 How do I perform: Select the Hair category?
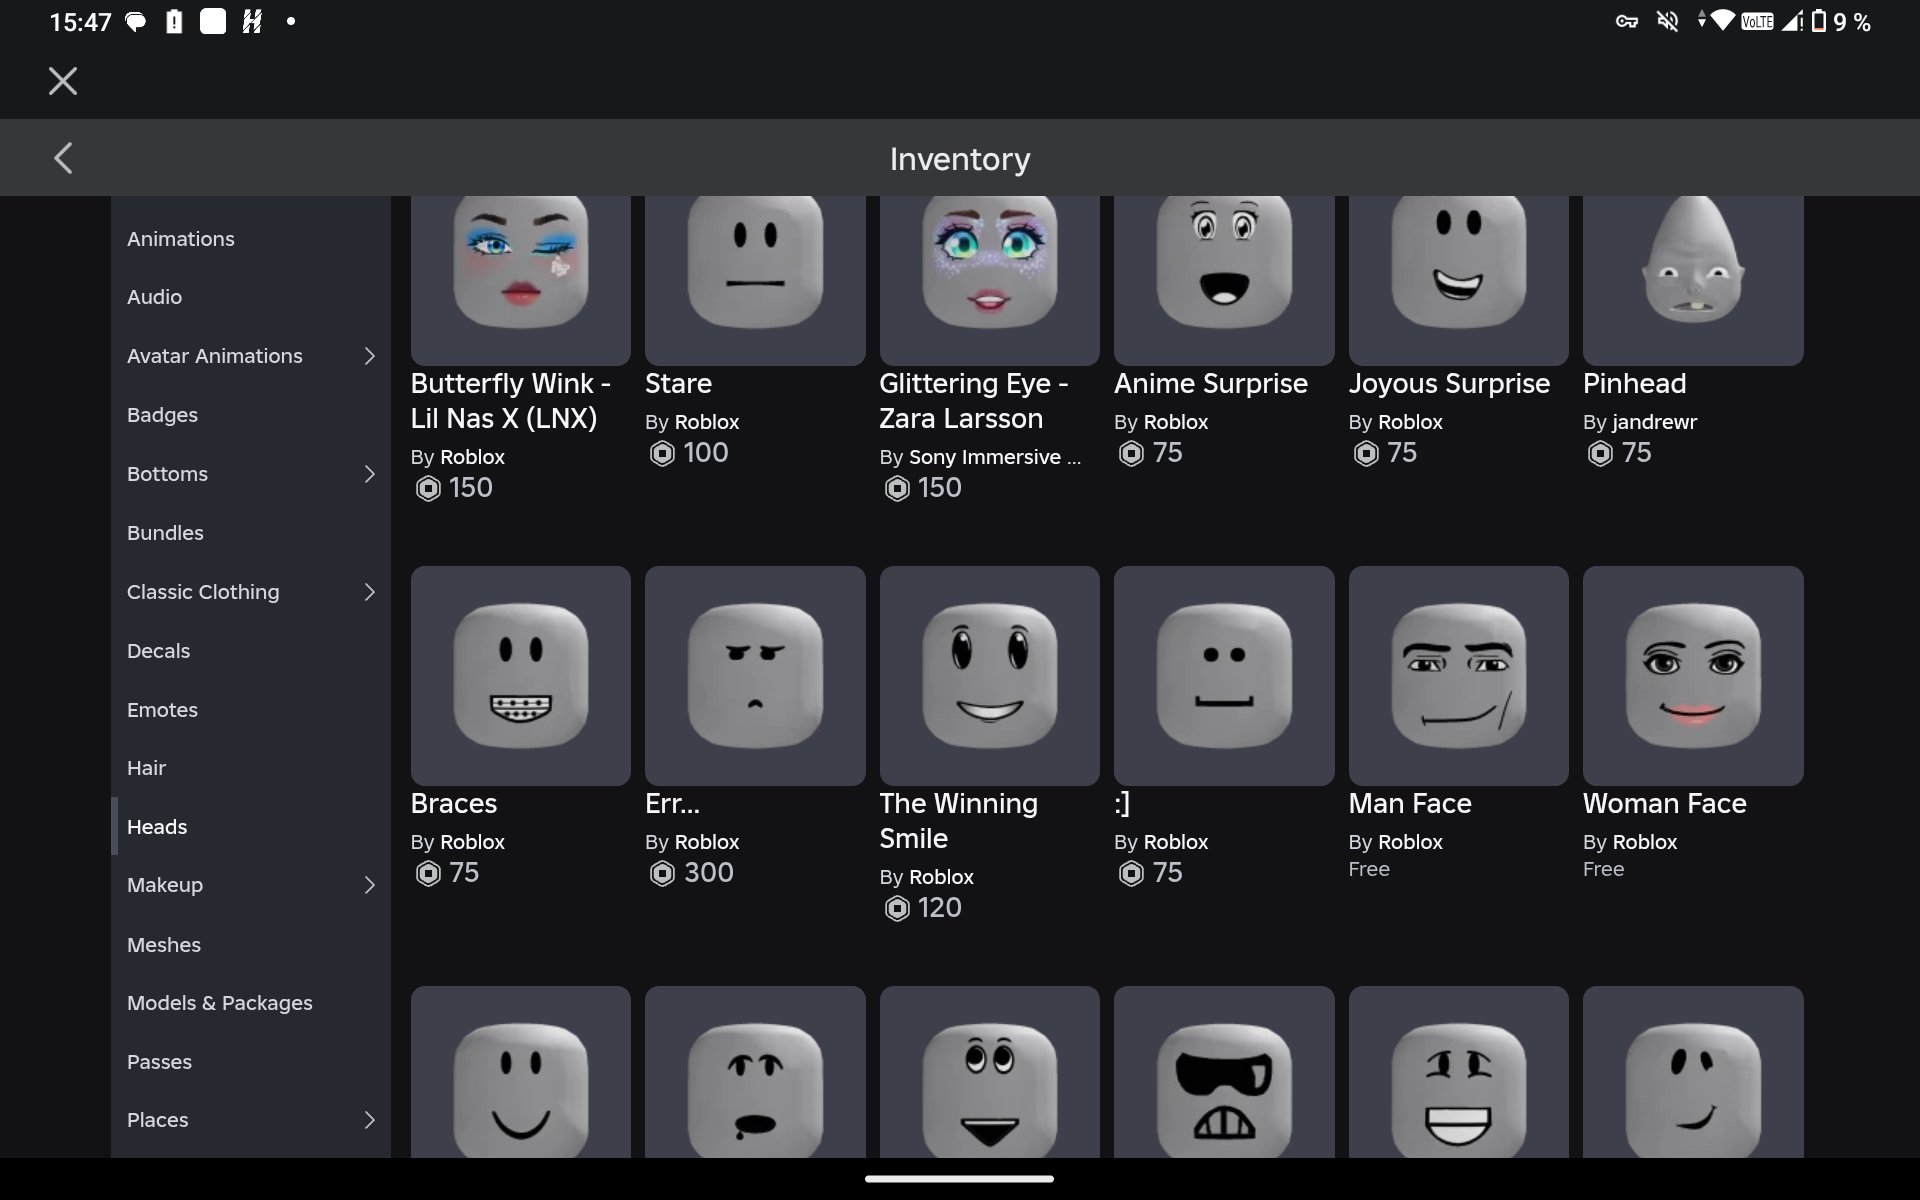pos(250,768)
